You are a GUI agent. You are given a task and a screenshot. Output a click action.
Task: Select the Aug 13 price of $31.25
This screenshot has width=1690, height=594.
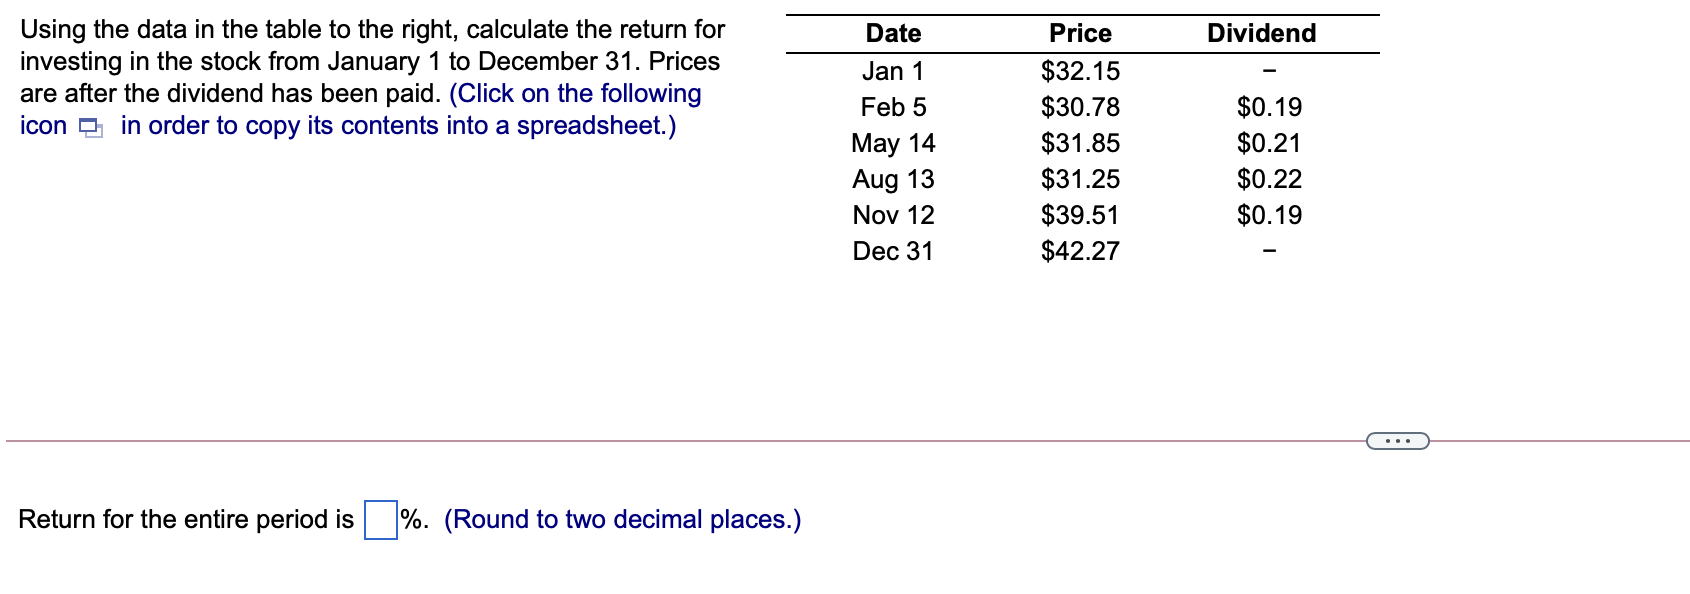point(1080,180)
